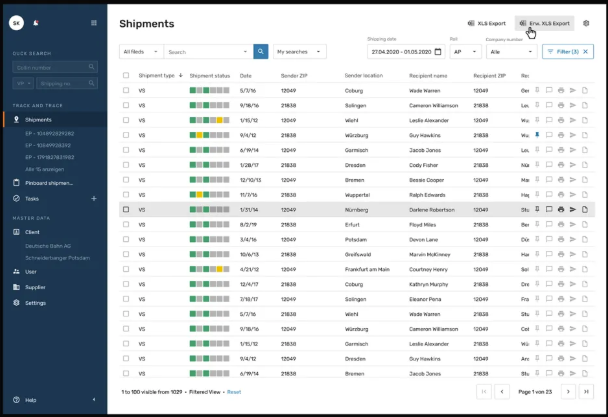
Task: Click the document icon in the Darlene Robertson row
Action: 585,209
